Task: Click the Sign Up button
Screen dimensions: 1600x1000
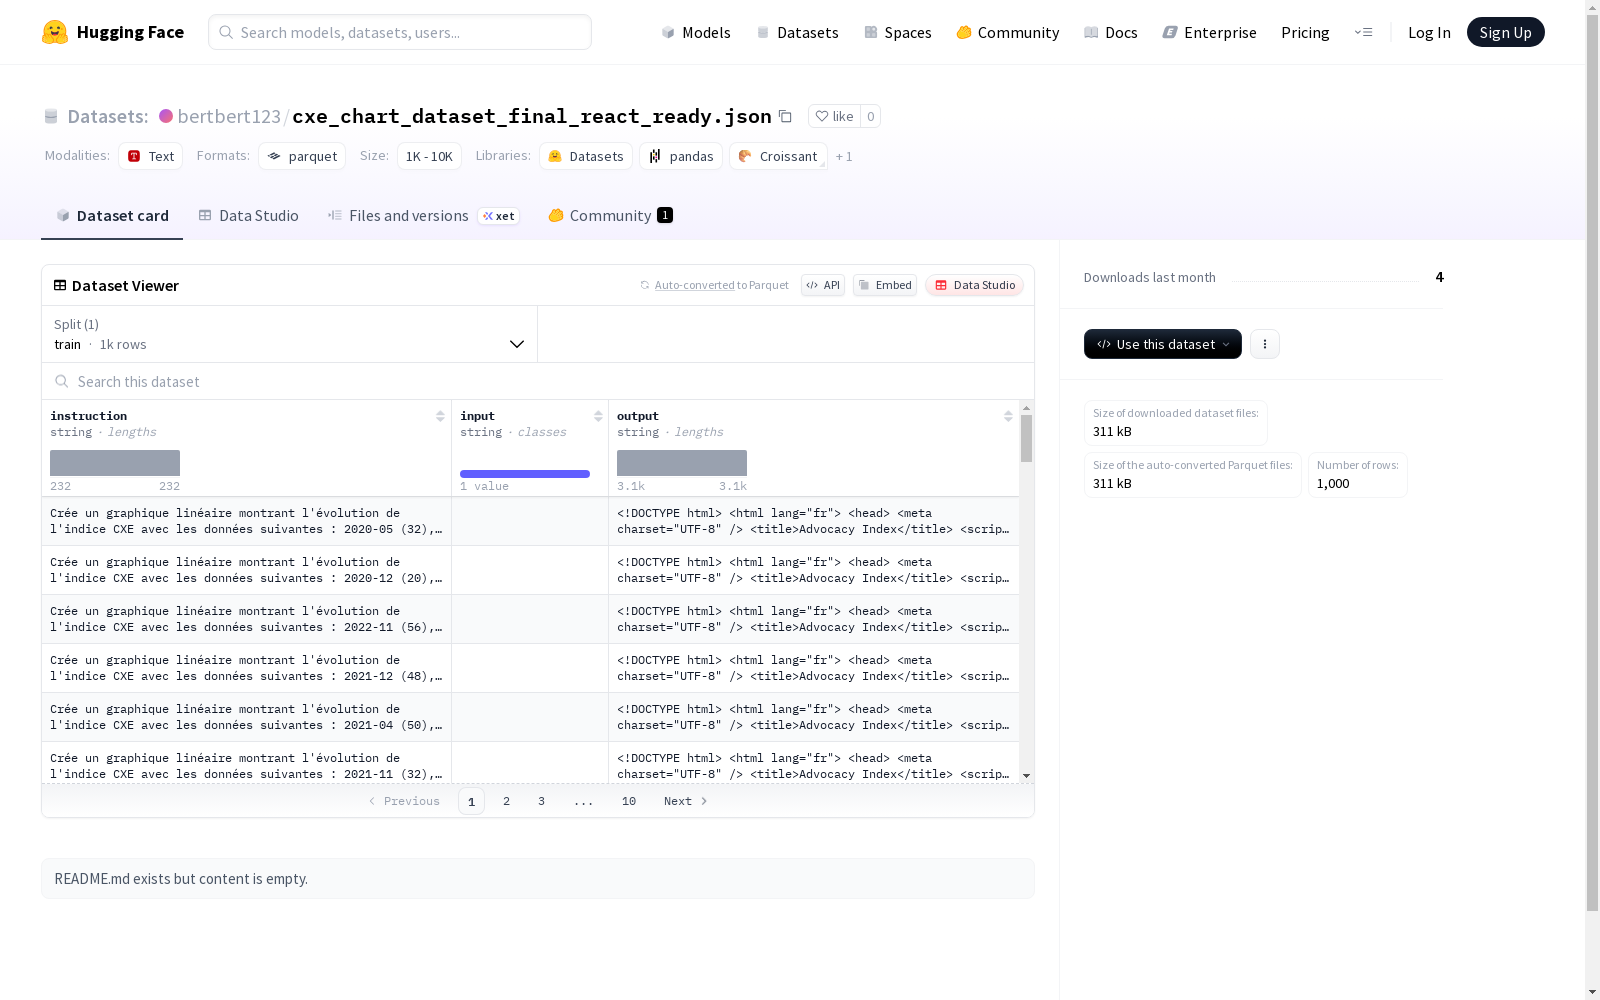Action: pyautogui.click(x=1505, y=32)
